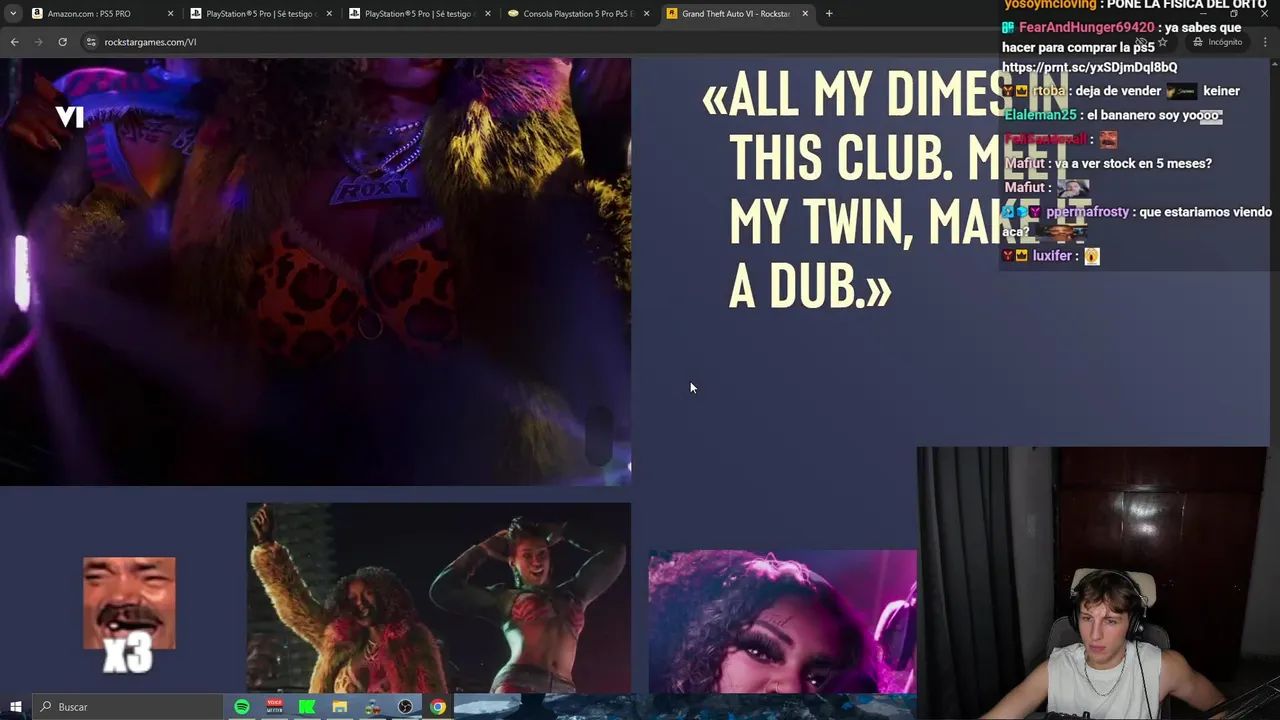The height and width of the screenshot is (720, 1280).
Task: Click the Chrome taskbar icon
Action: 438,707
